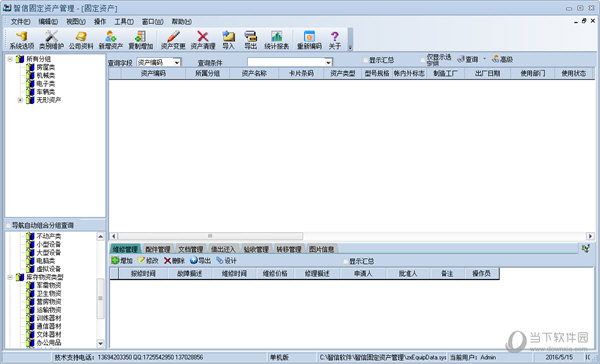600x364 pixels.
Task: Select 车辆类 in the group tree
Action: tap(46, 92)
